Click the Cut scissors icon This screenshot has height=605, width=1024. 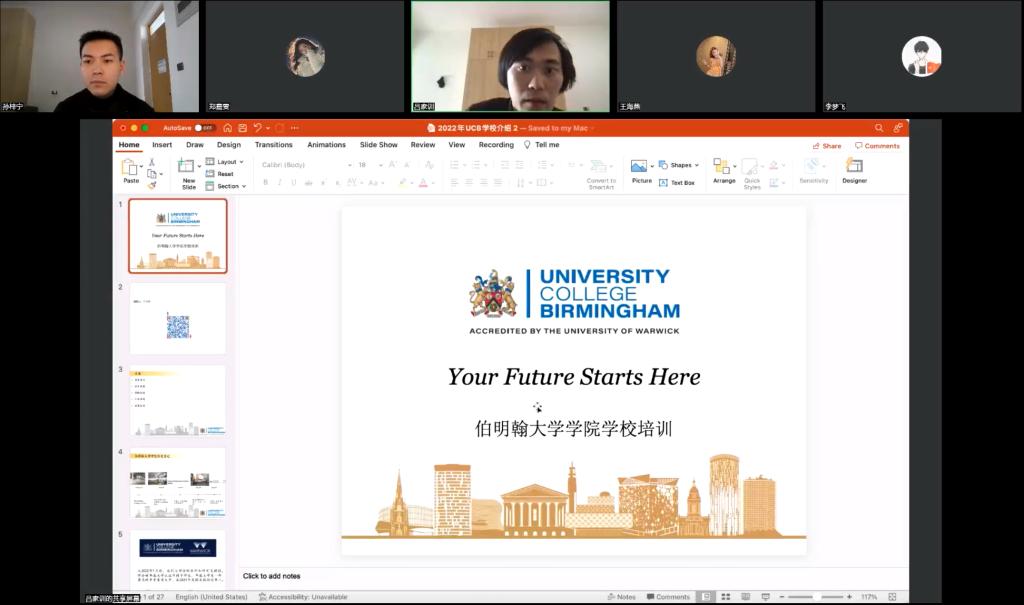point(152,162)
